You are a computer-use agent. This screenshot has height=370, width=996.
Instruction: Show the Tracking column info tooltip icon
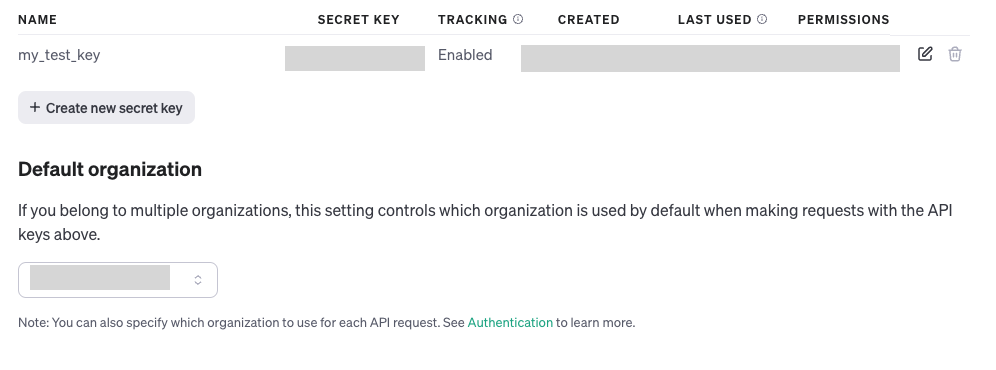518,19
